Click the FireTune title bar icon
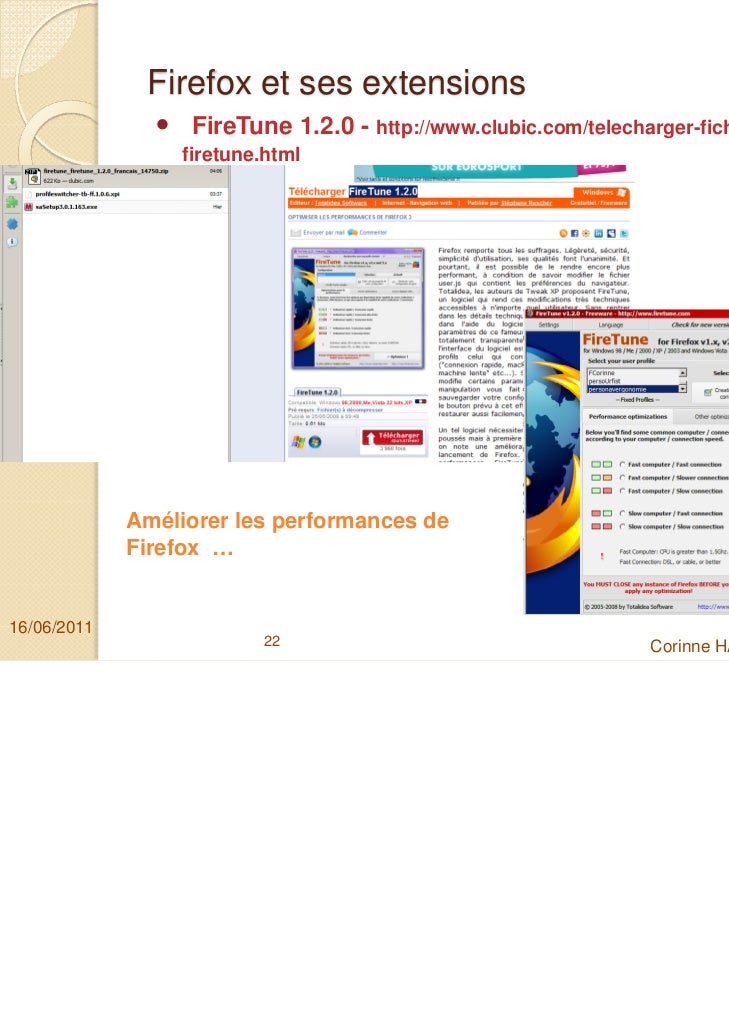Viewport: 729px width, 1030px height. (531, 313)
